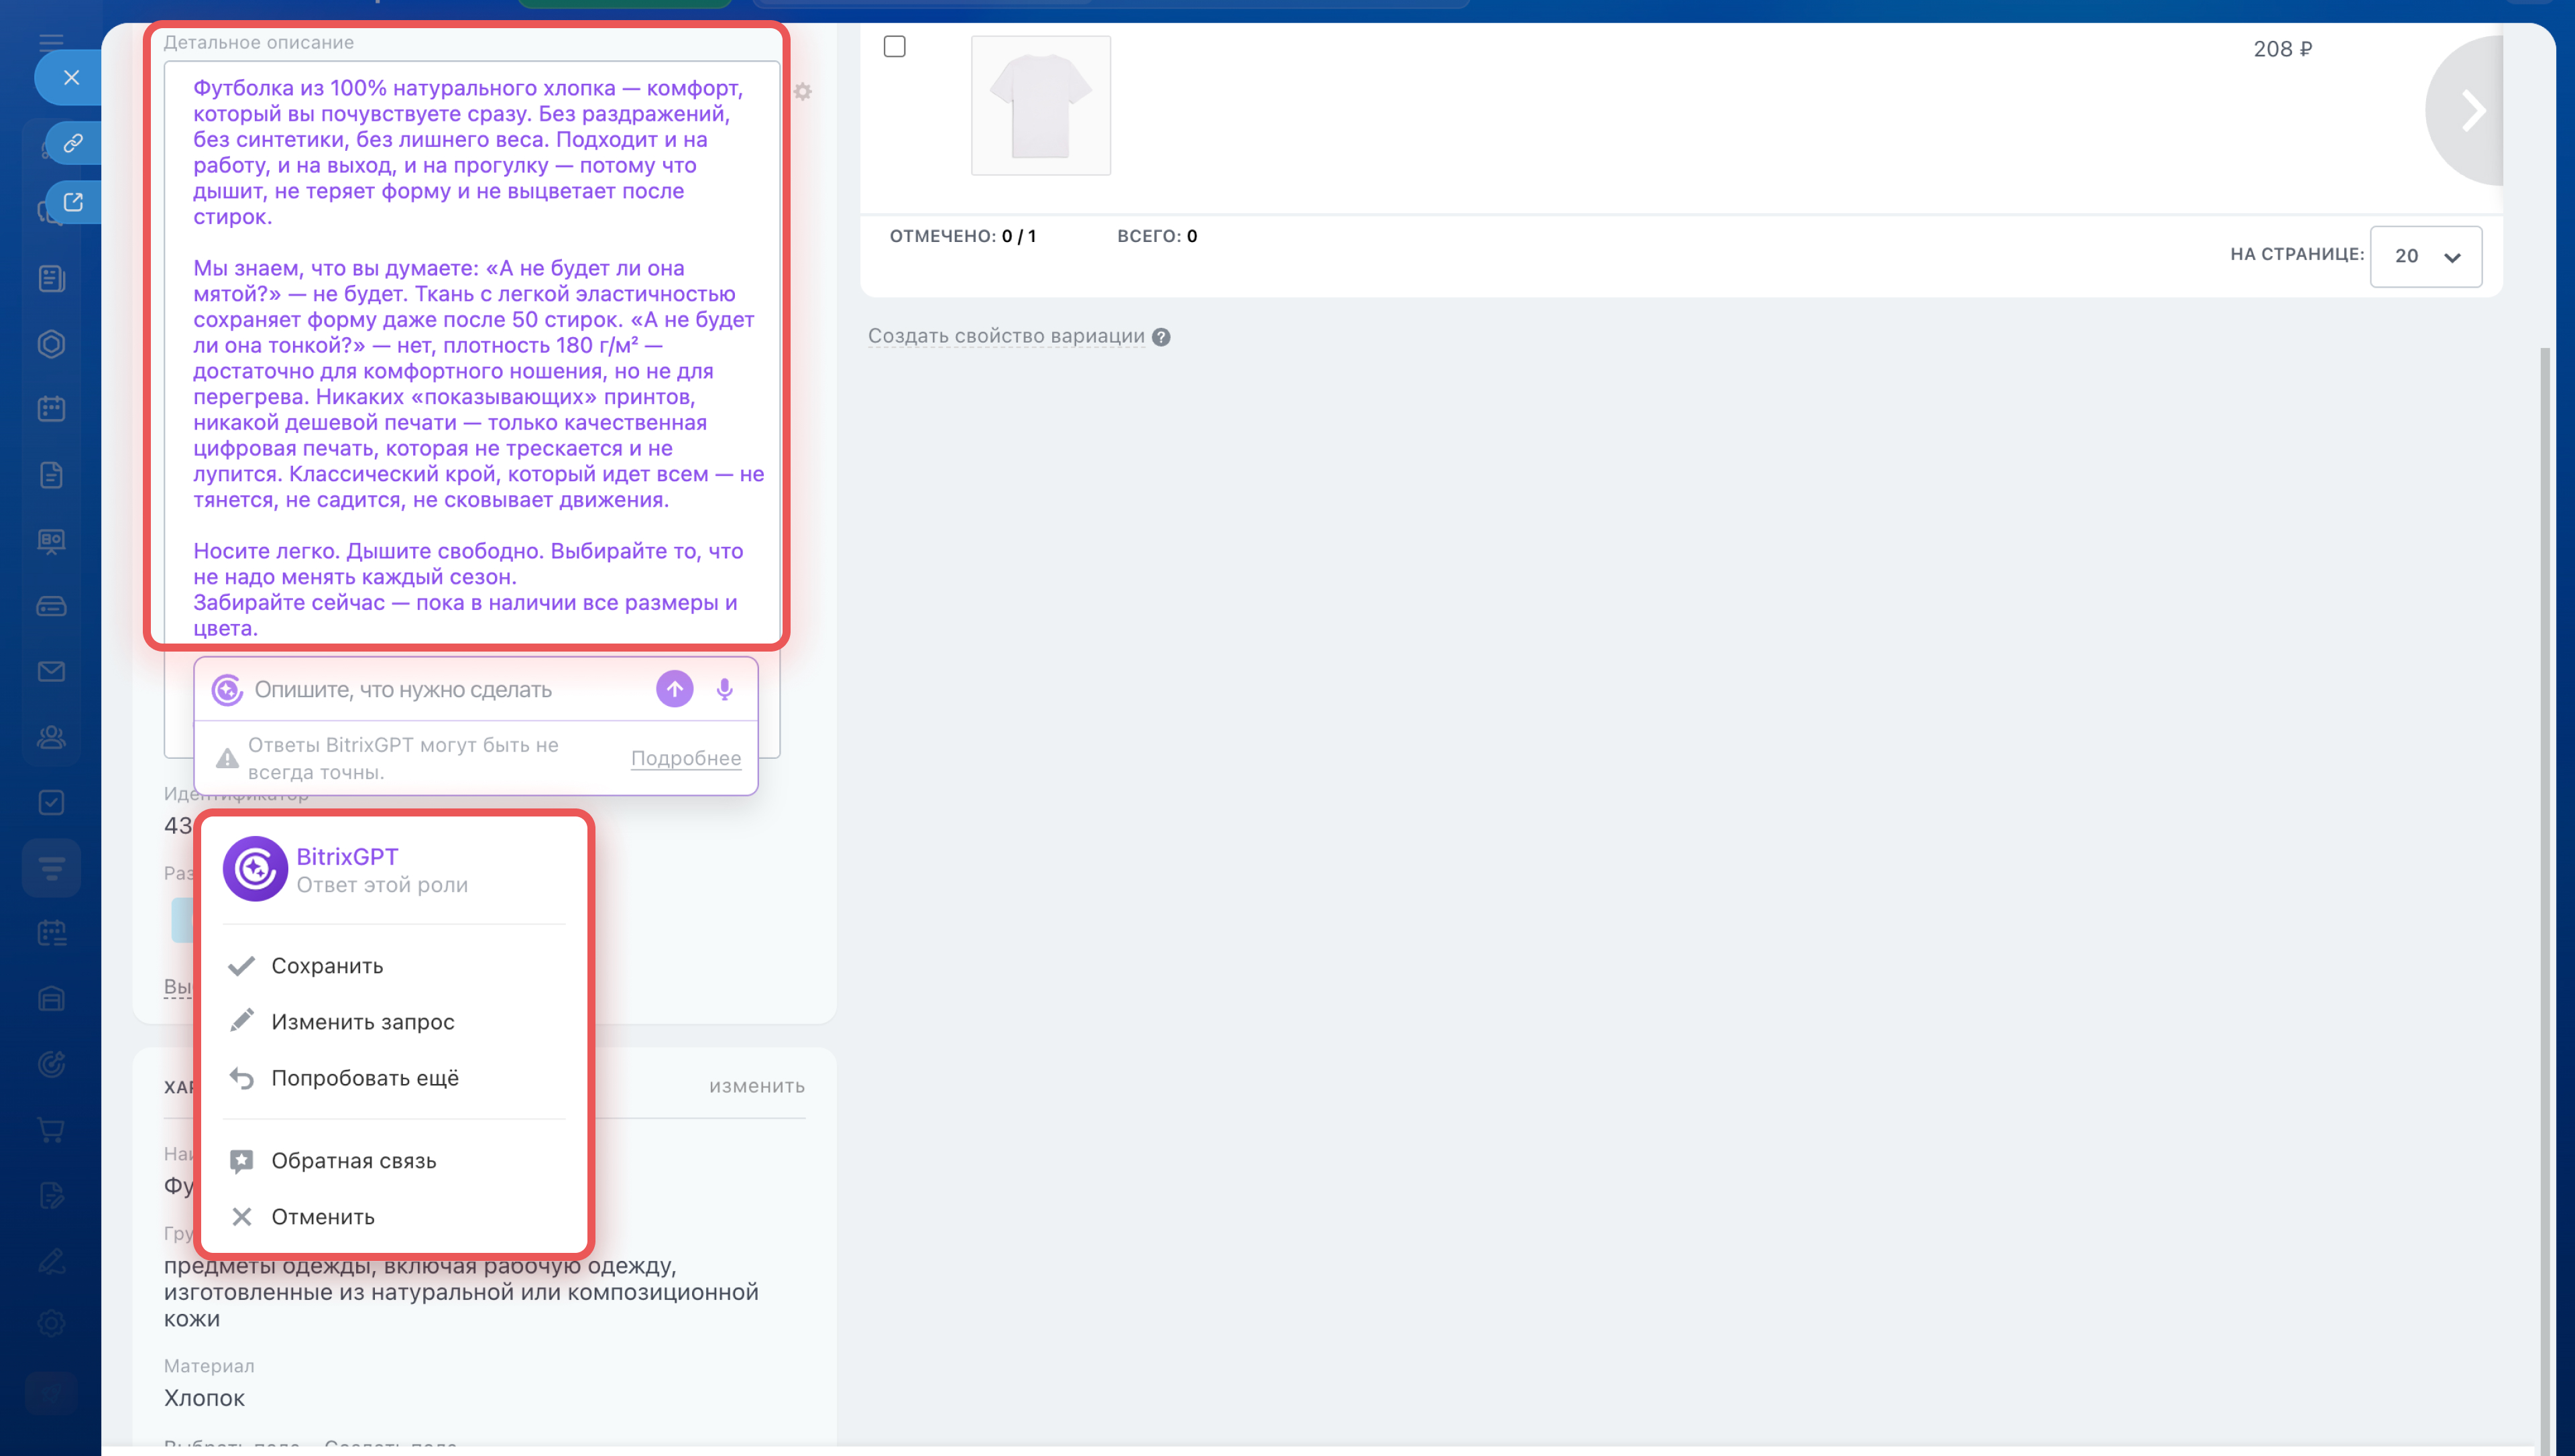Check the t-shirt variation row checkbox
Screen dimensions: 2575x1456
point(894,47)
